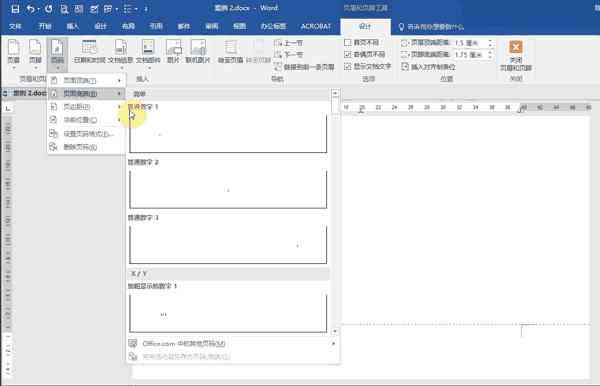Open the References (引用) ribbon tab

pyautogui.click(x=156, y=26)
